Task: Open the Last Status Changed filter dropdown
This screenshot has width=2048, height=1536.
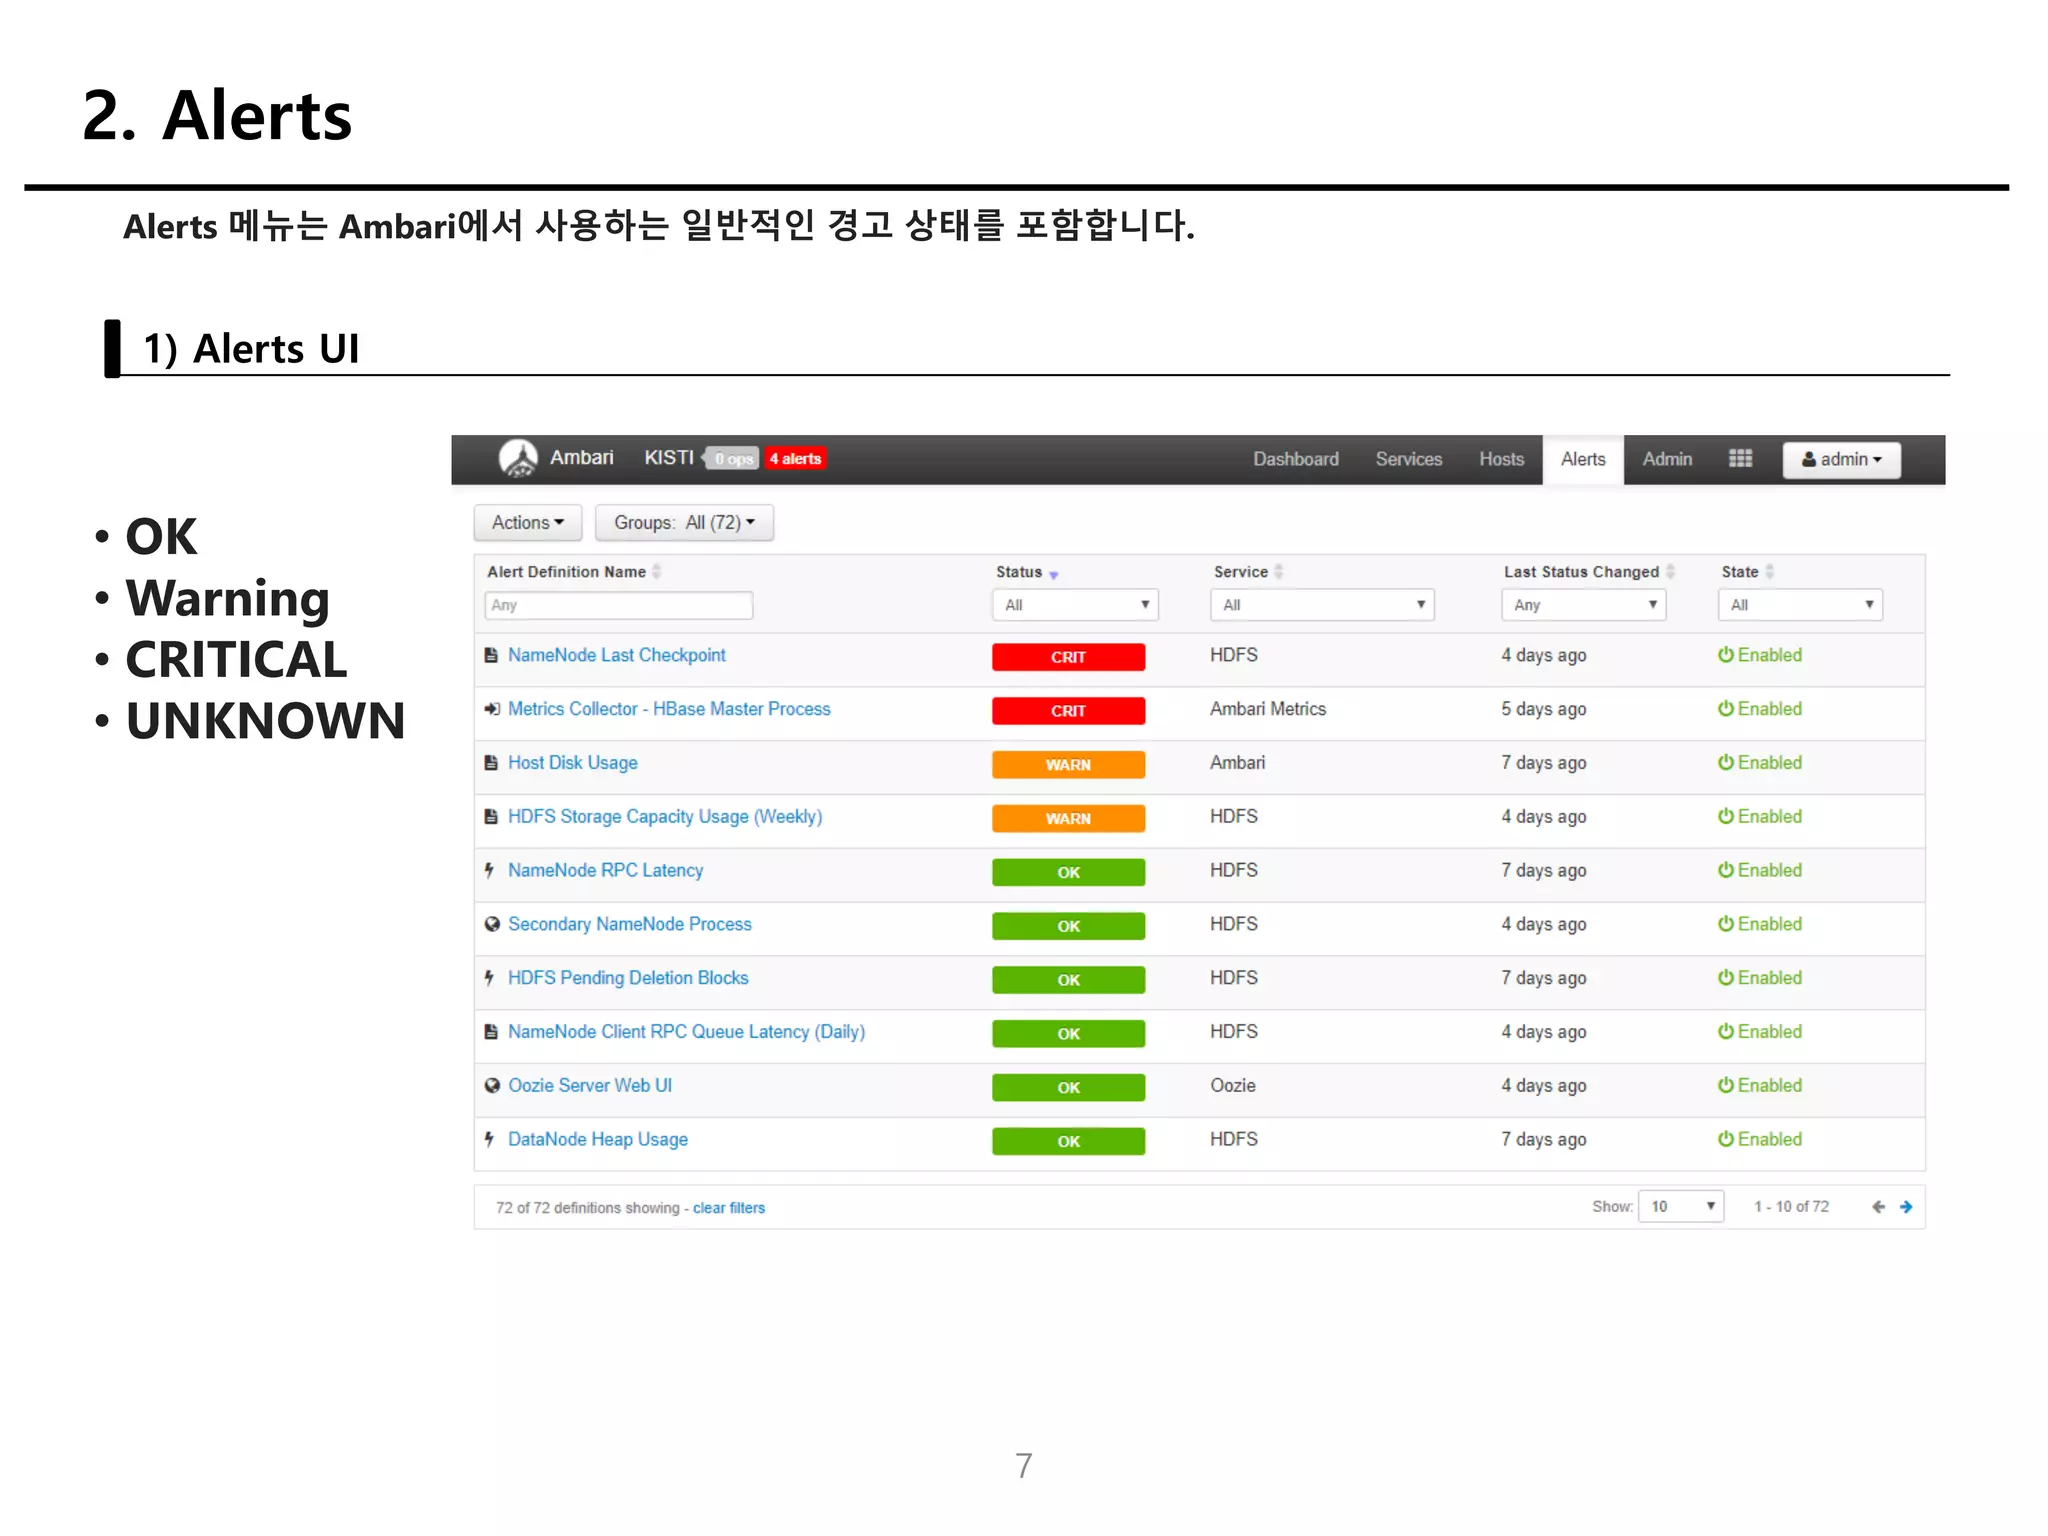Action: 1584,605
